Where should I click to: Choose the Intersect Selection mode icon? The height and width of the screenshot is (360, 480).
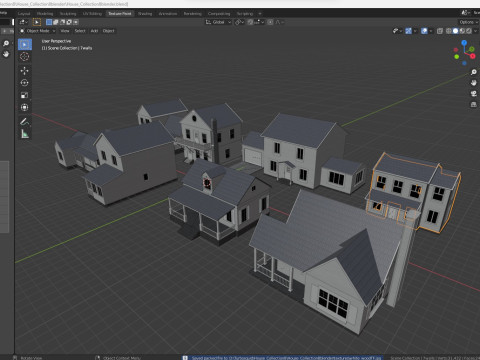76,22
